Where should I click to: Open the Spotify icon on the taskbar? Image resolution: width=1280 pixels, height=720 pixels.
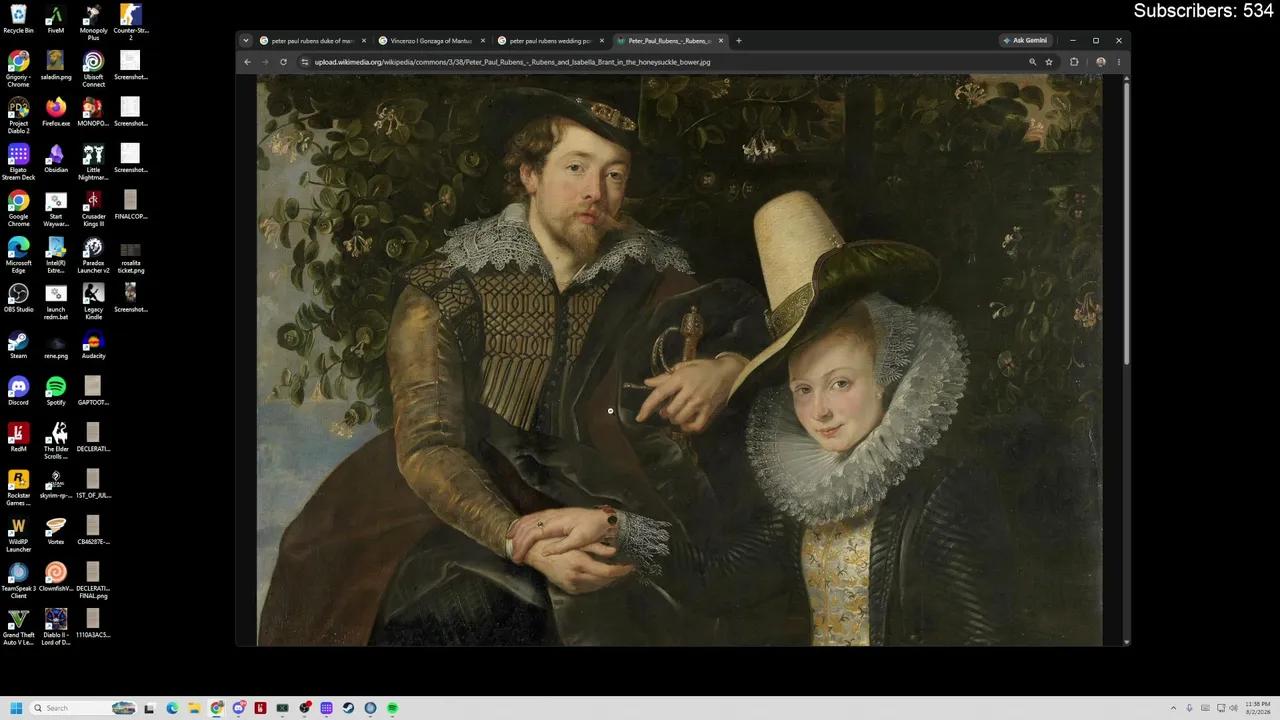392,708
